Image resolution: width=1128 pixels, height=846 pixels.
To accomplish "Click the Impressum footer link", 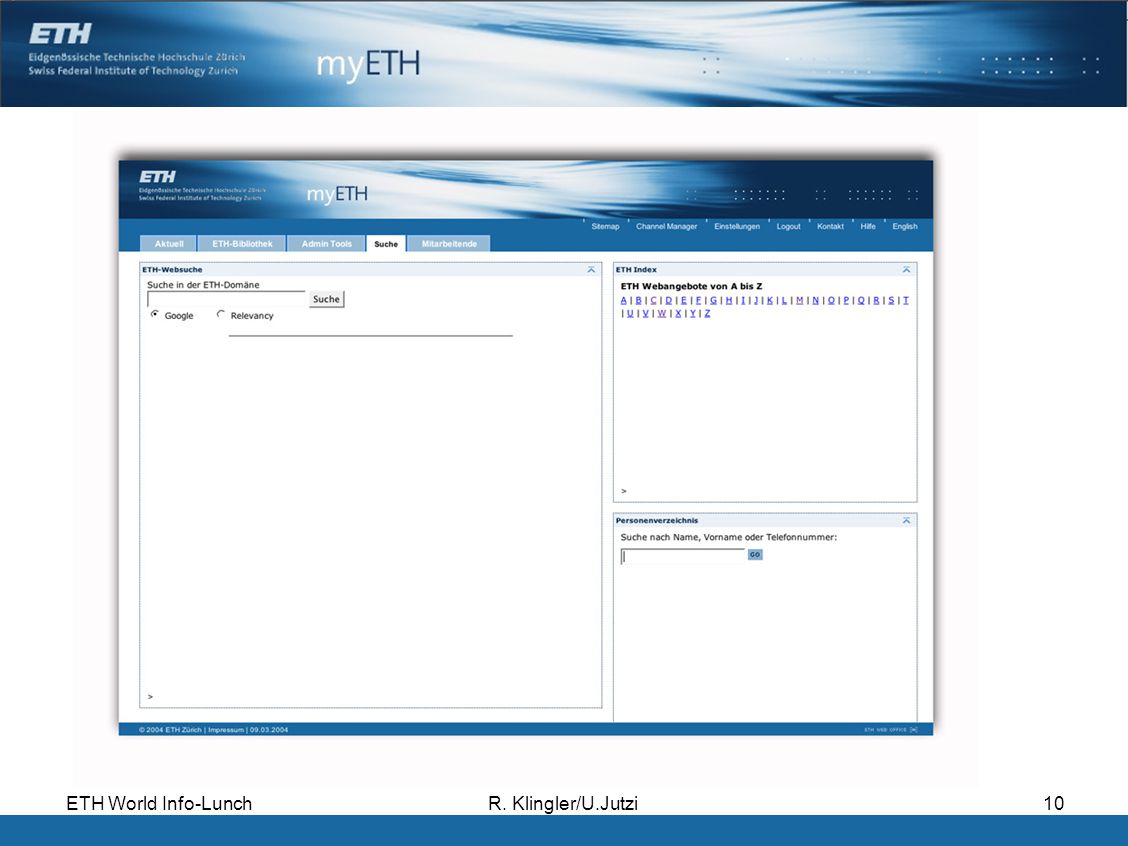I will pyautogui.click(x=226, y=729).
